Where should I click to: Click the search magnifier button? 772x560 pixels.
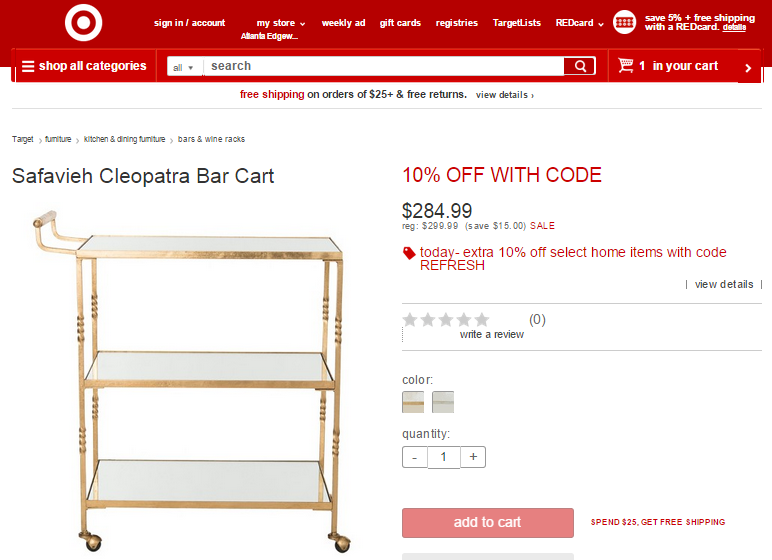tap(580, 66)
